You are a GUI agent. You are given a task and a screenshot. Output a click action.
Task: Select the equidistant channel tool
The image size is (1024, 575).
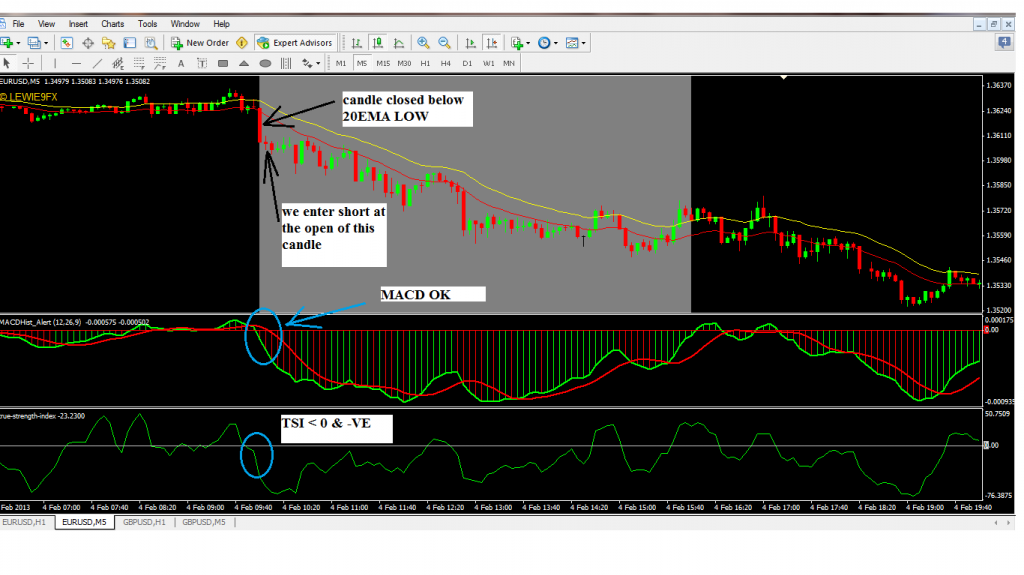(x=118, y=63)
